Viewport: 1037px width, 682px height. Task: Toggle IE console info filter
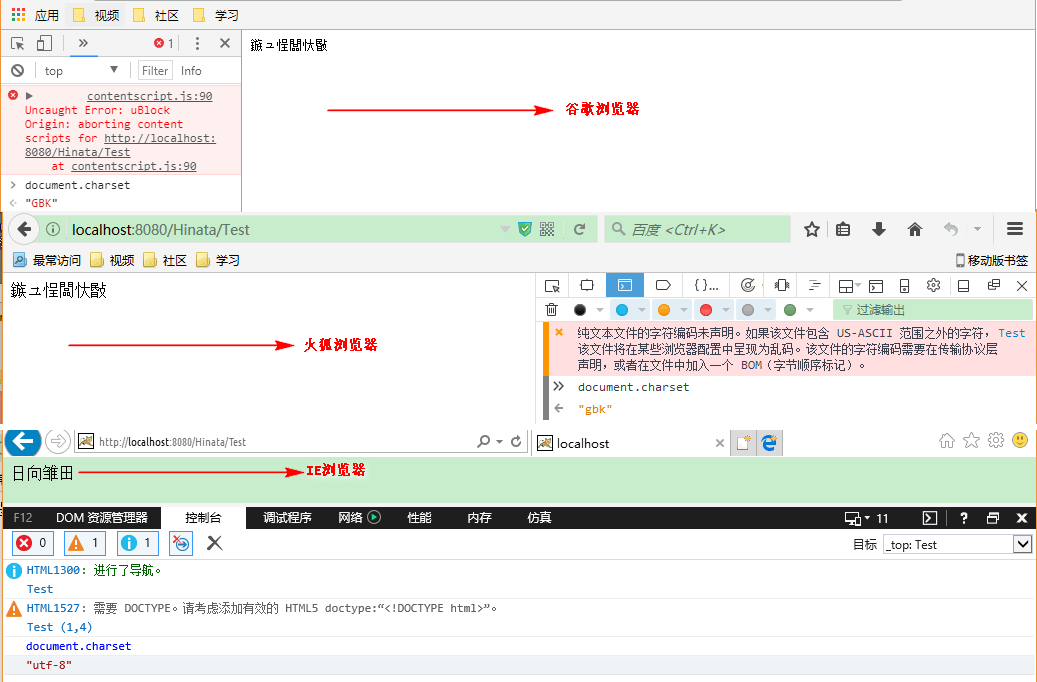point(138,544)
